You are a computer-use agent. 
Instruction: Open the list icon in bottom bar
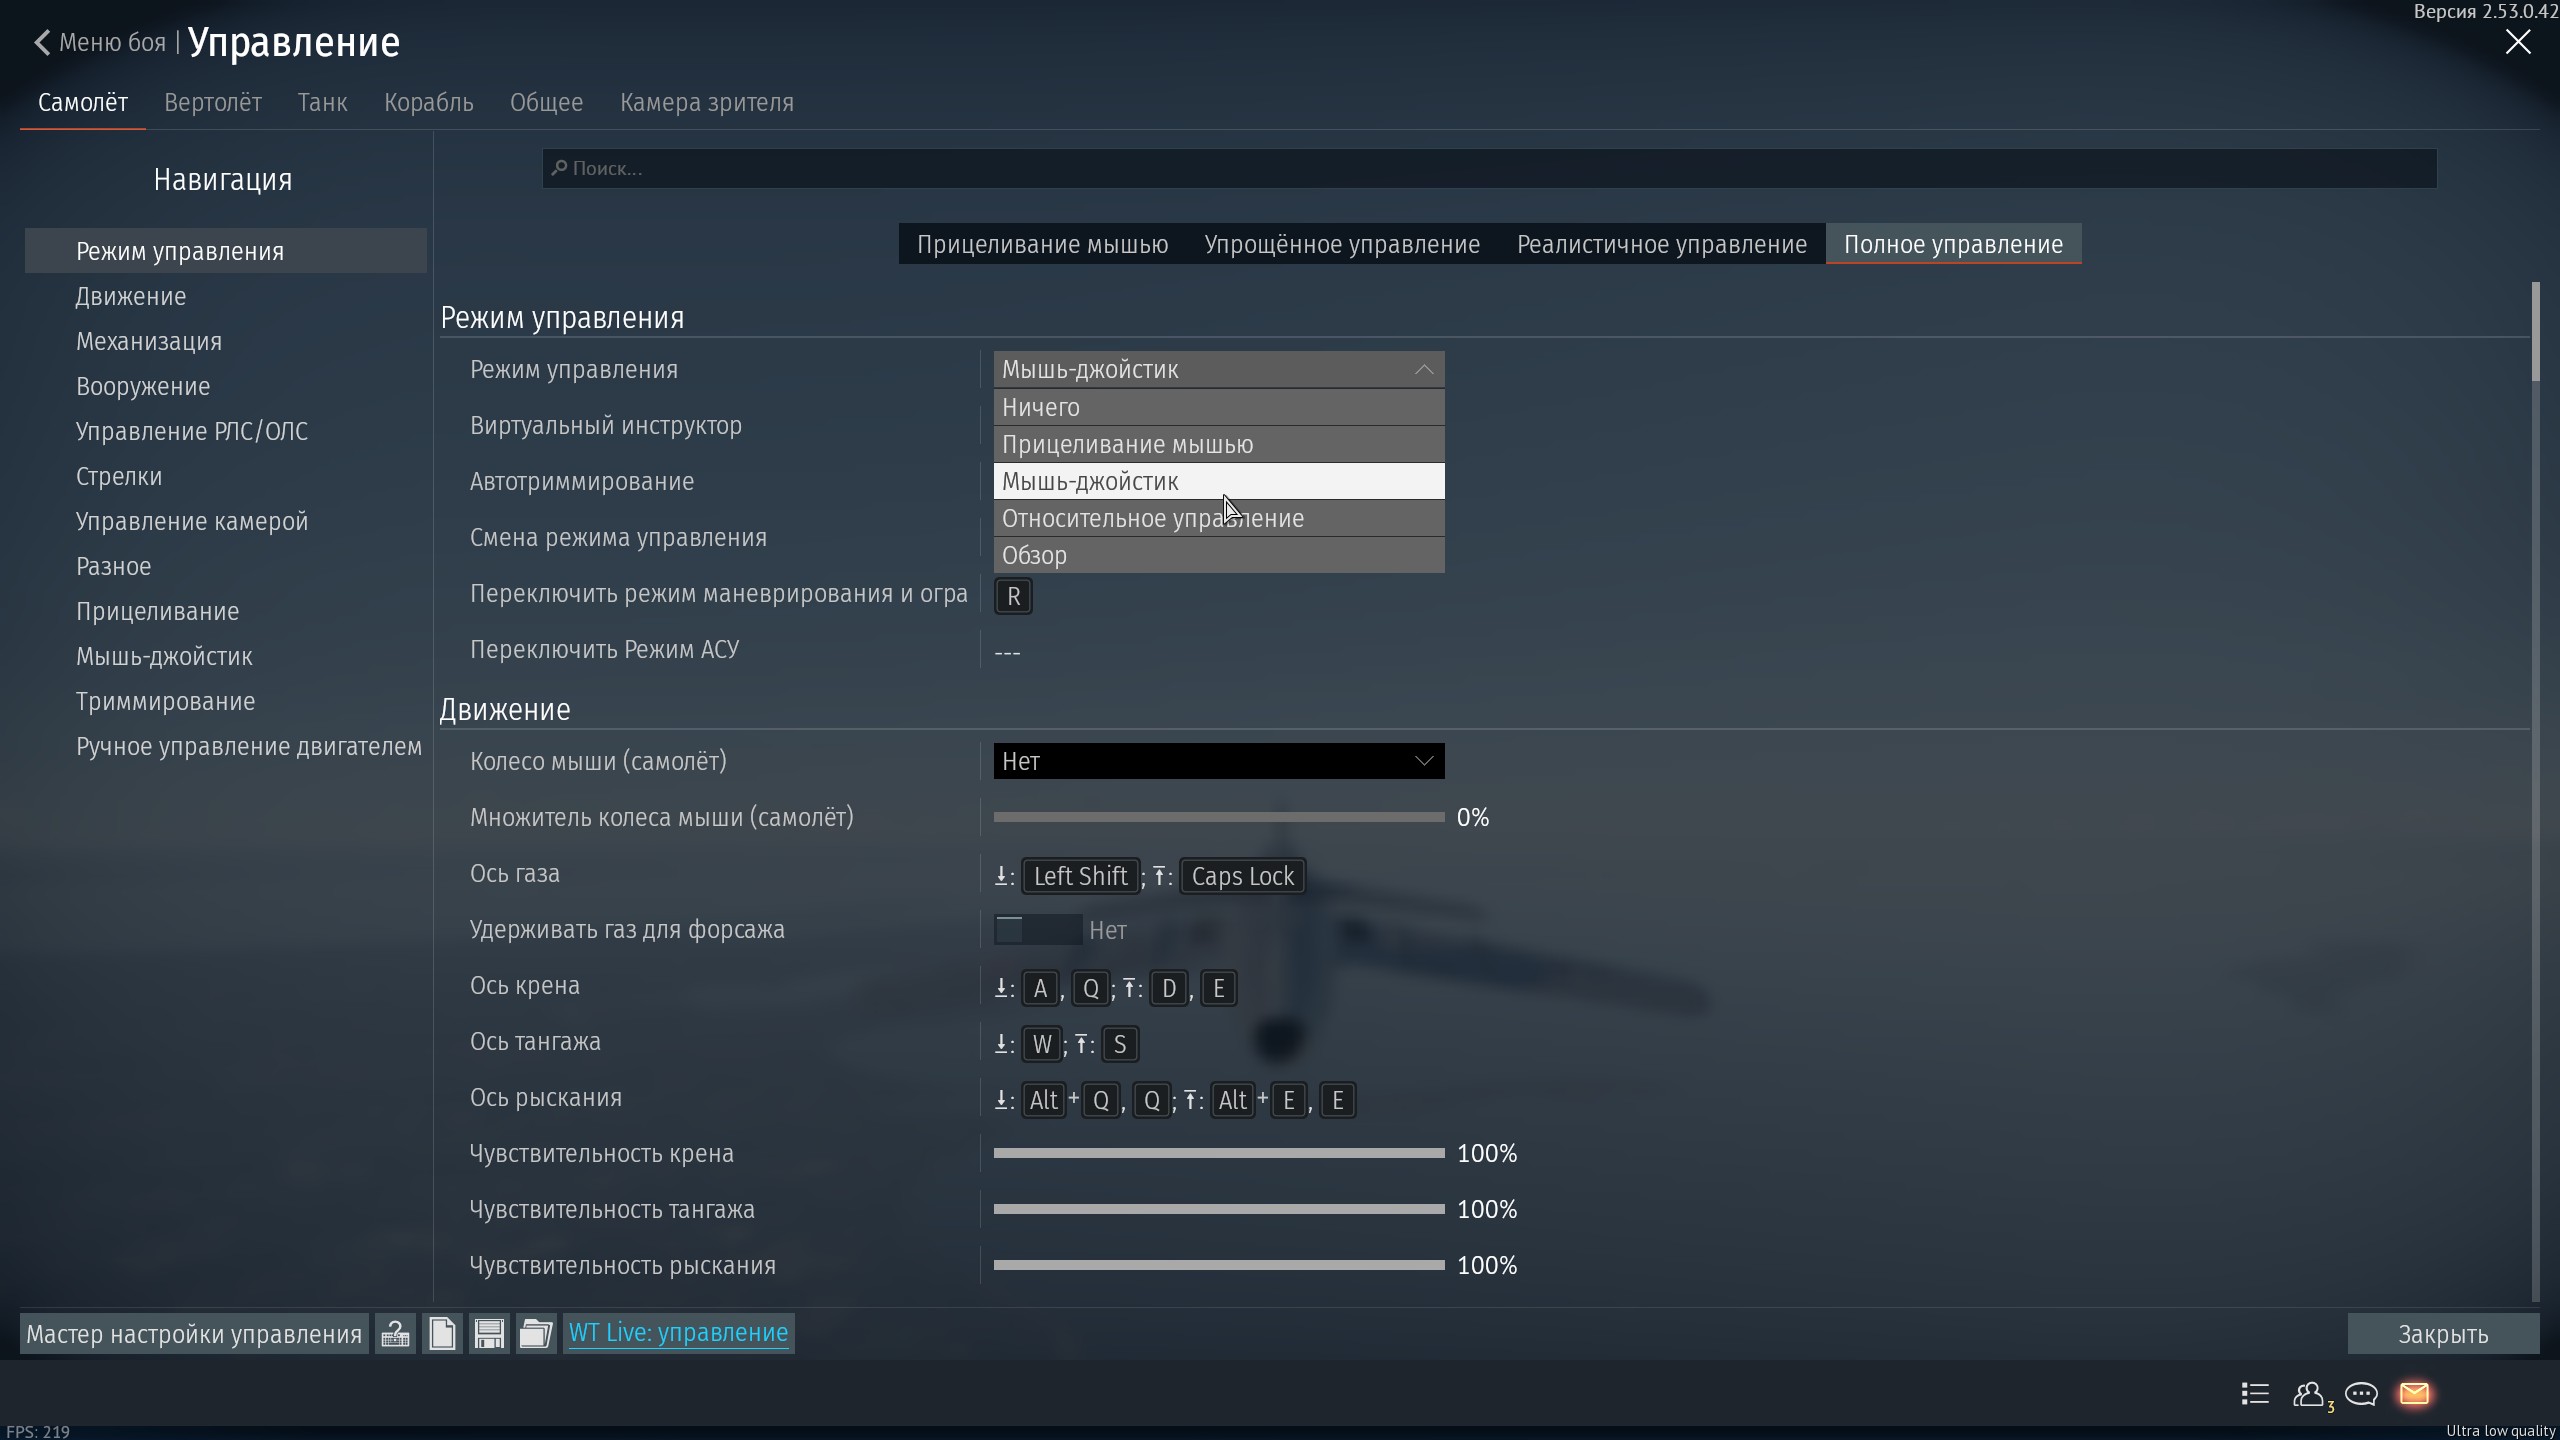click(2255, 1394)
